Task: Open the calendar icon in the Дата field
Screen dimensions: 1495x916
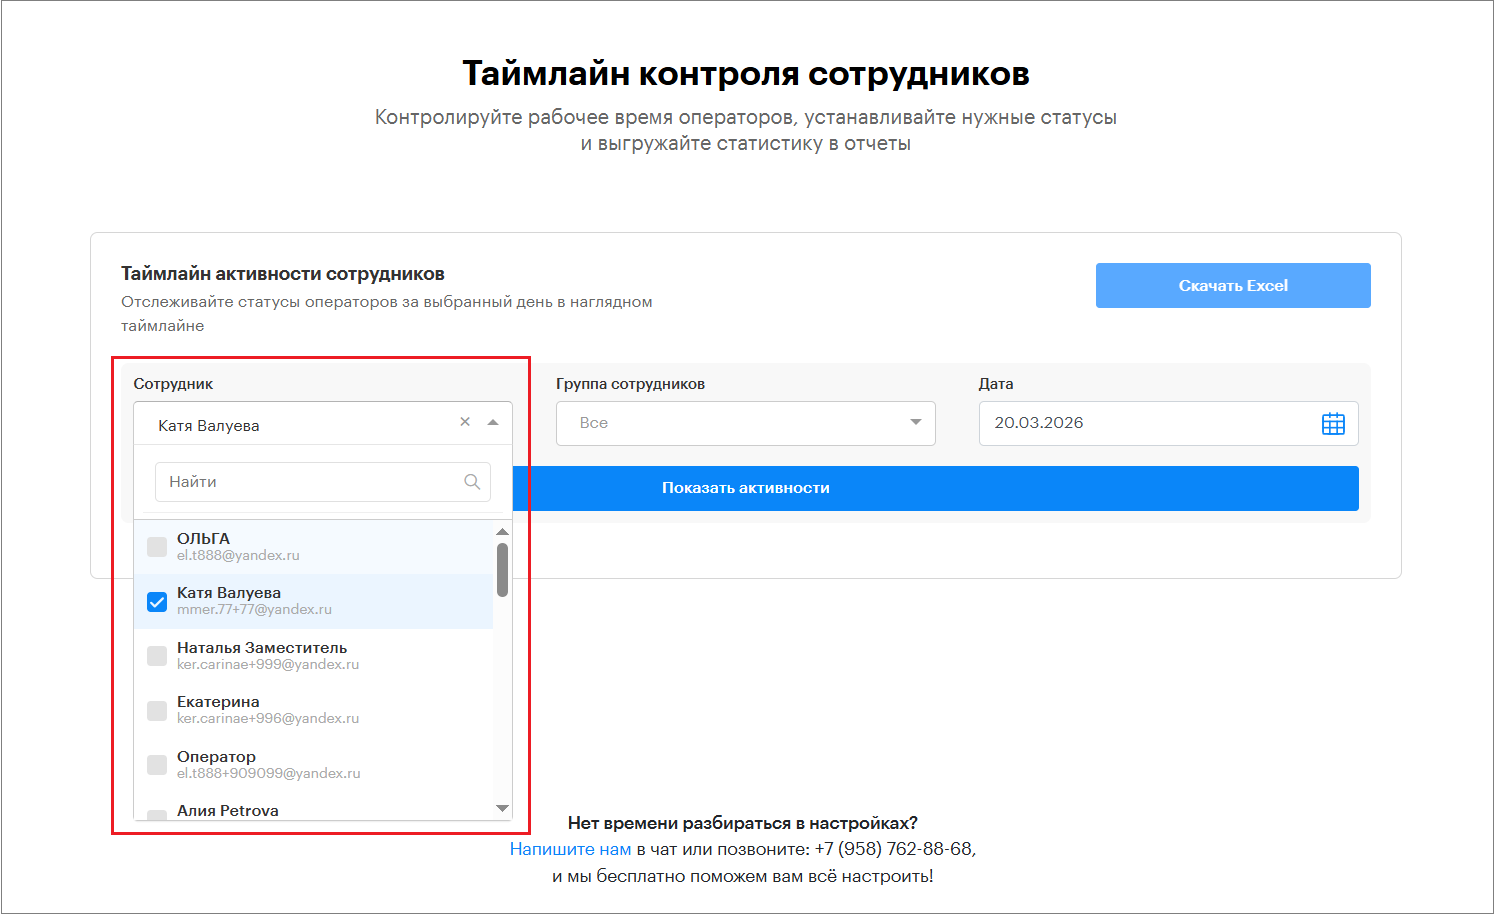Action: tap(1333, 423)
